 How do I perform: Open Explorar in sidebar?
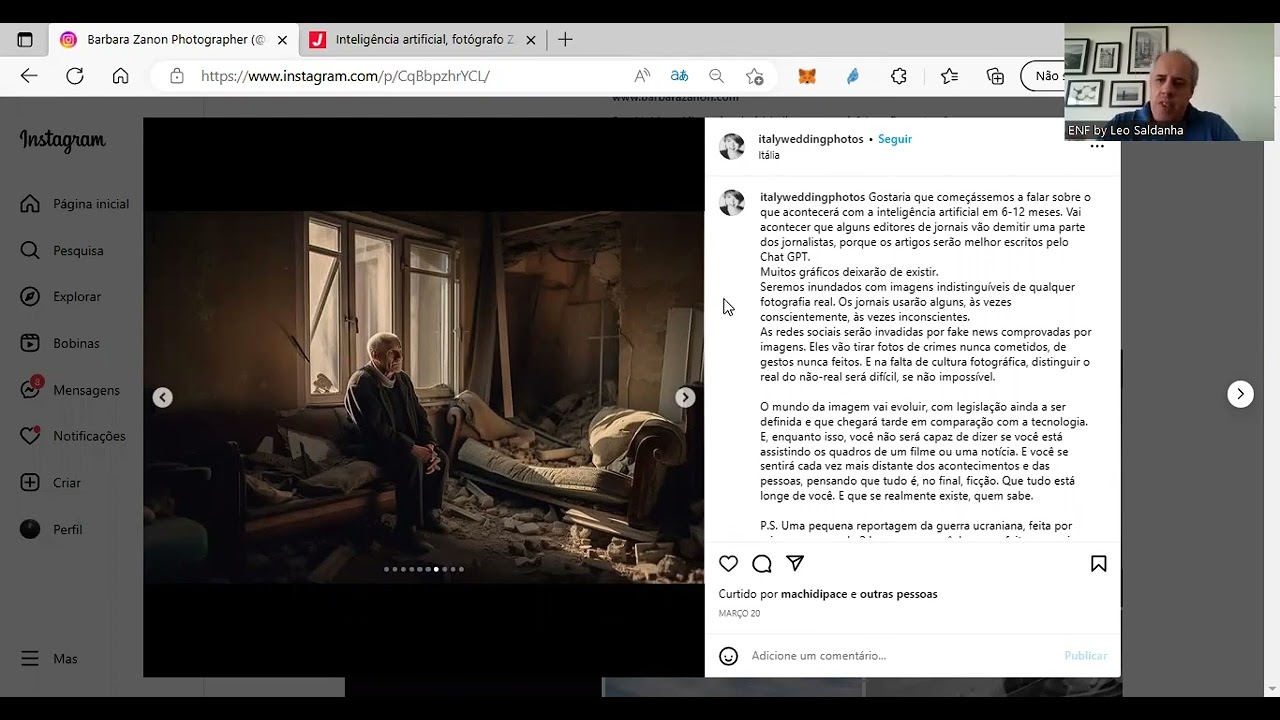[x=61, y=297]
